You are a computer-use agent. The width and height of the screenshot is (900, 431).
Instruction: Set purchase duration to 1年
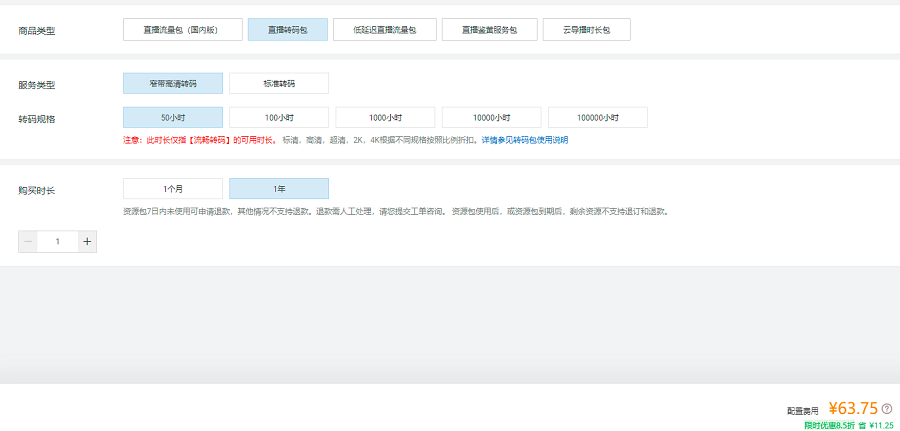point(279,188)
